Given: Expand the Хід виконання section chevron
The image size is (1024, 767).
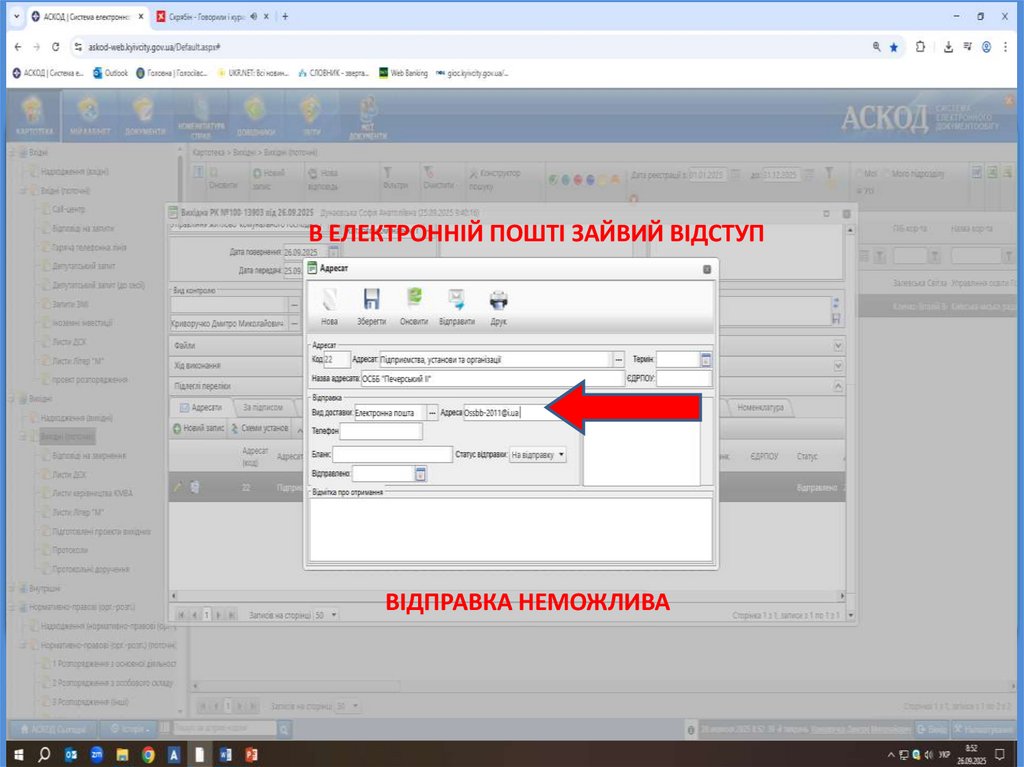Looking at the screenshot, I should [839, 365].
